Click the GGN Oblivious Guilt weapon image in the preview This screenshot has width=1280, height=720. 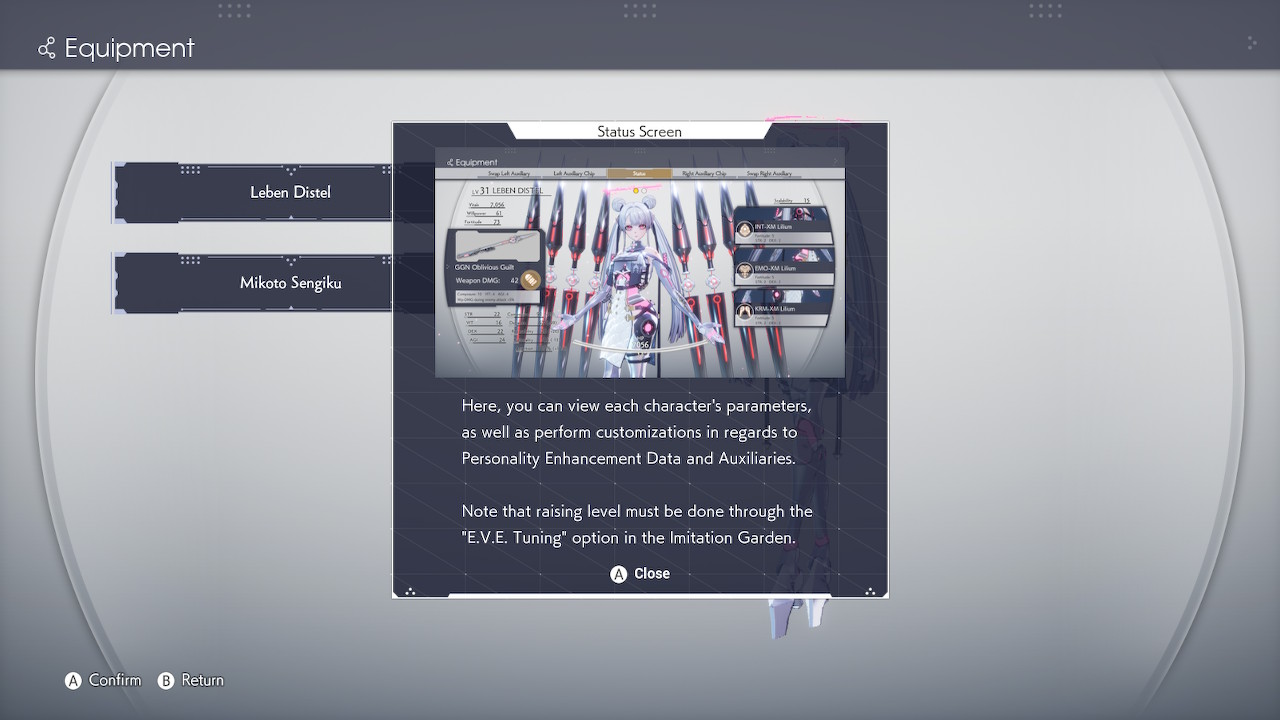(x=498, y=245)
